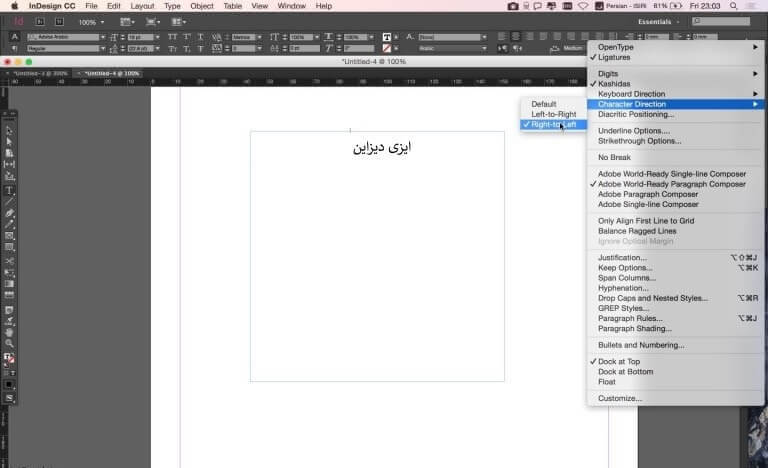
Task: Open the Type menu
Action: pos(172,6)
